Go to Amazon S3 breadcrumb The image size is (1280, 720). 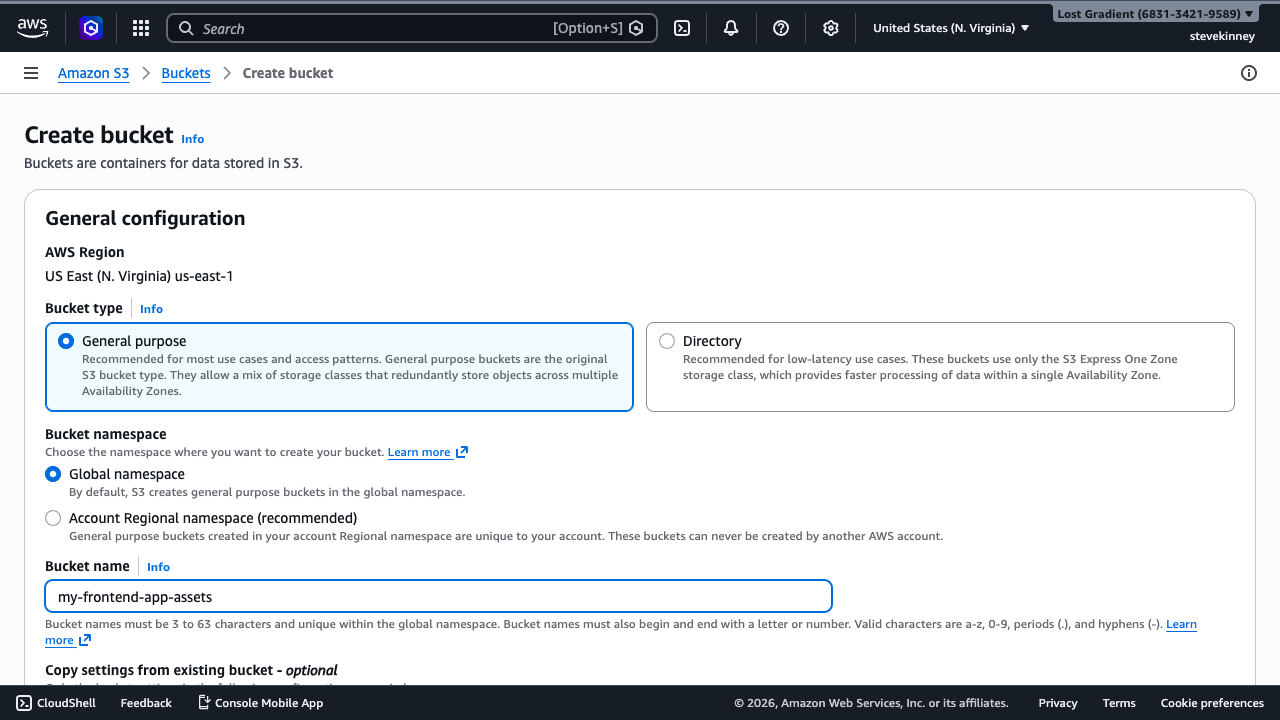tap(93, 73)
